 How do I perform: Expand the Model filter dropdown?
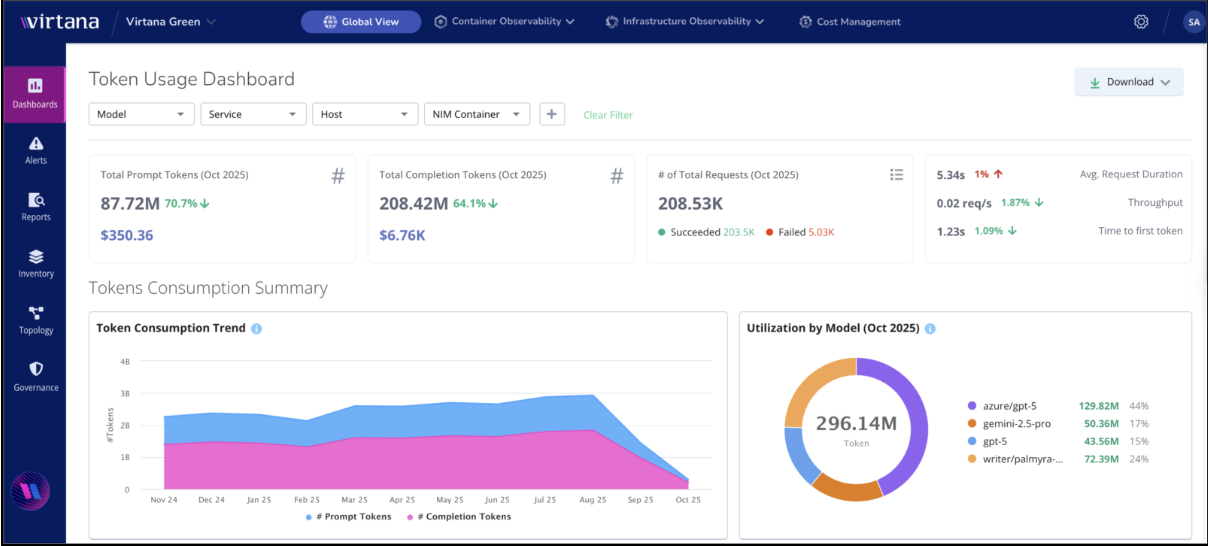[x=141, y=114]
